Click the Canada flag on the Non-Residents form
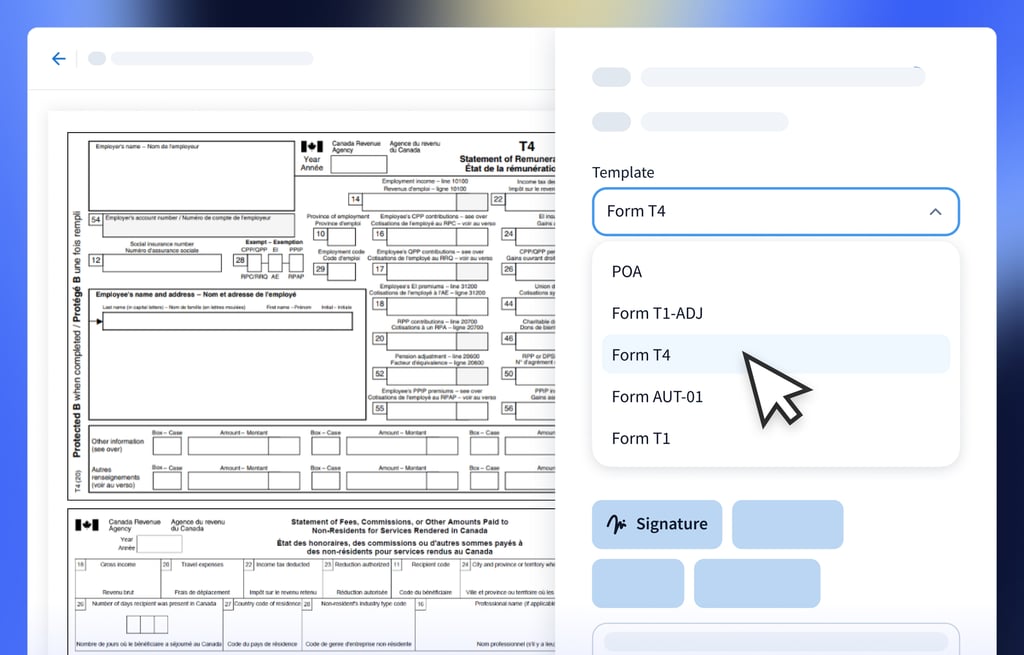This screenshot has height=655, width=1024. click(x=87, y=526)
